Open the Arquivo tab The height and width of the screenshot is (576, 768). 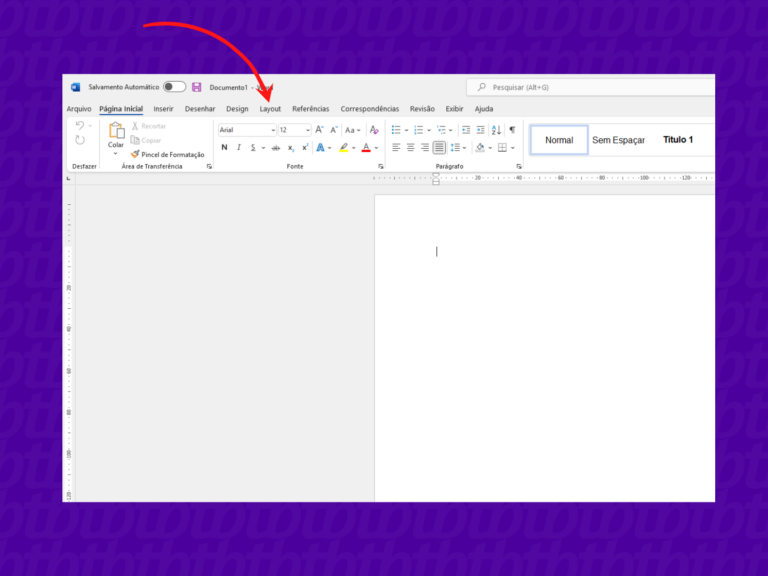[79, 109]
